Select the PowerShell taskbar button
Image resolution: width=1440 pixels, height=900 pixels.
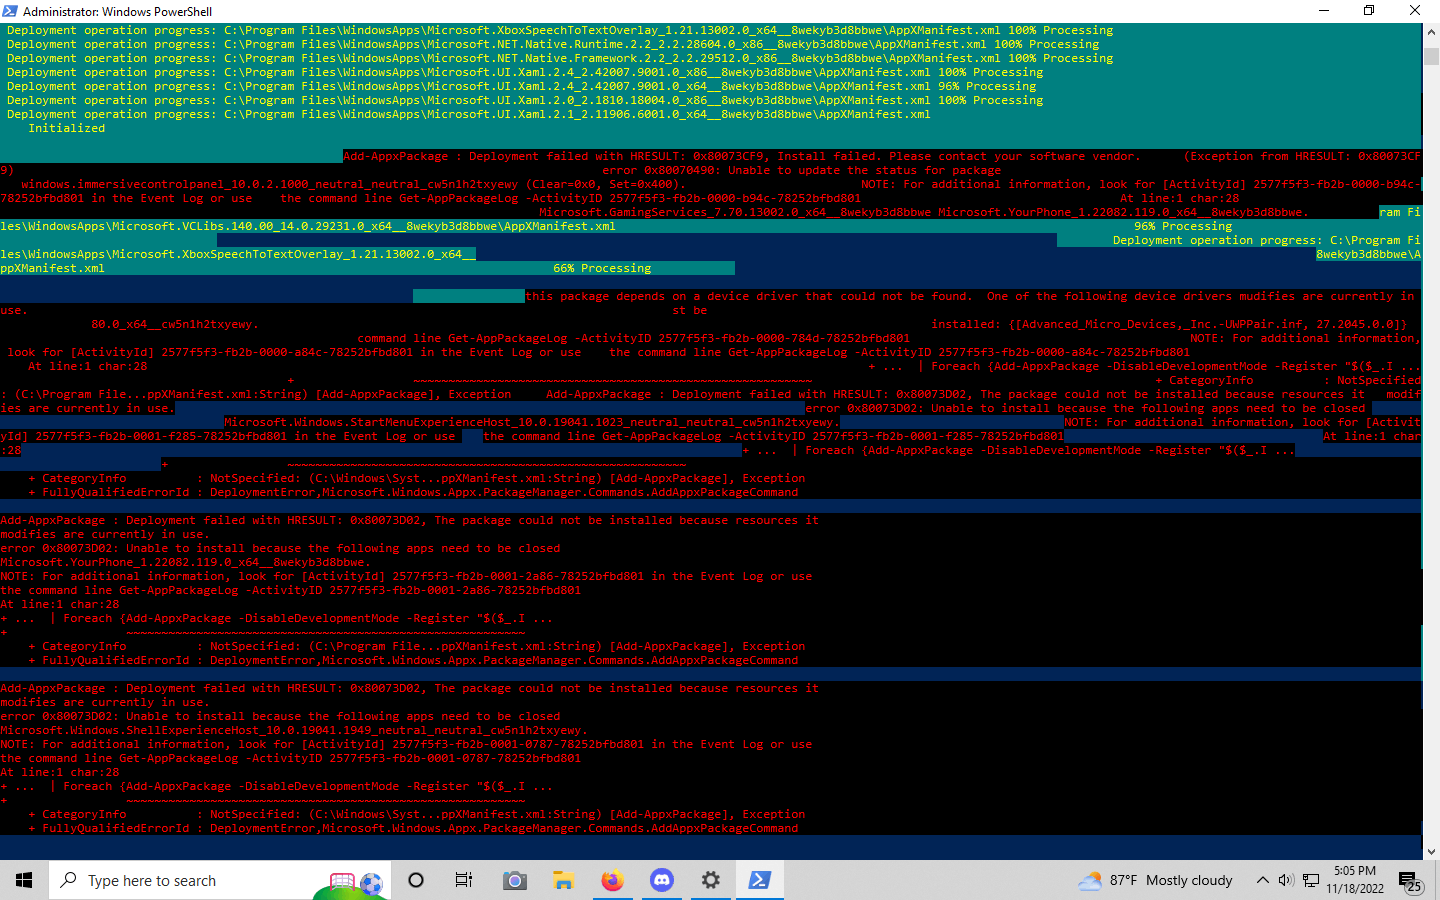coord(759,880)
